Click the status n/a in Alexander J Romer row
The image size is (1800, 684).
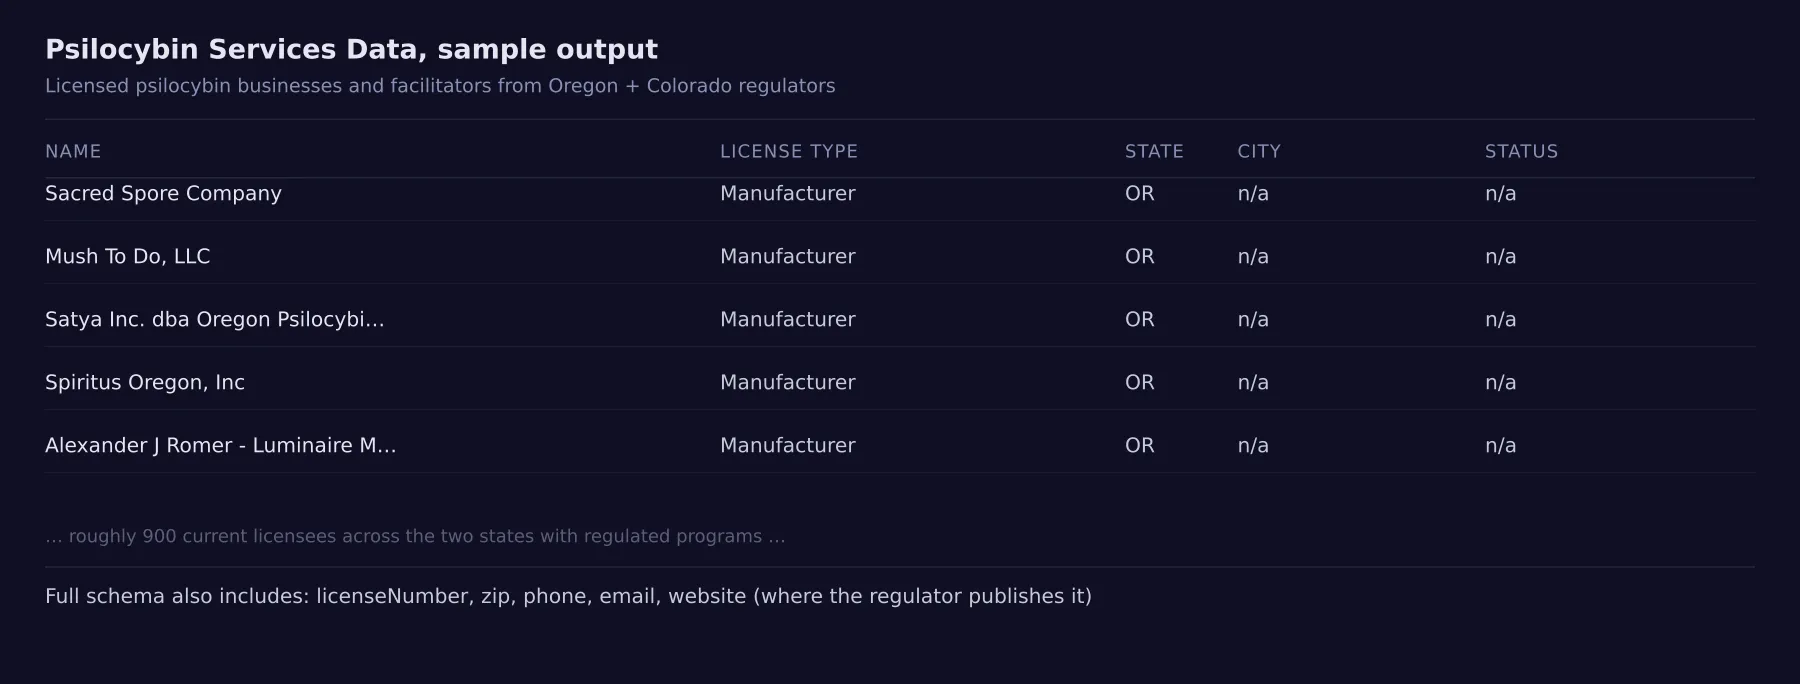click(x=1500, y=445)
